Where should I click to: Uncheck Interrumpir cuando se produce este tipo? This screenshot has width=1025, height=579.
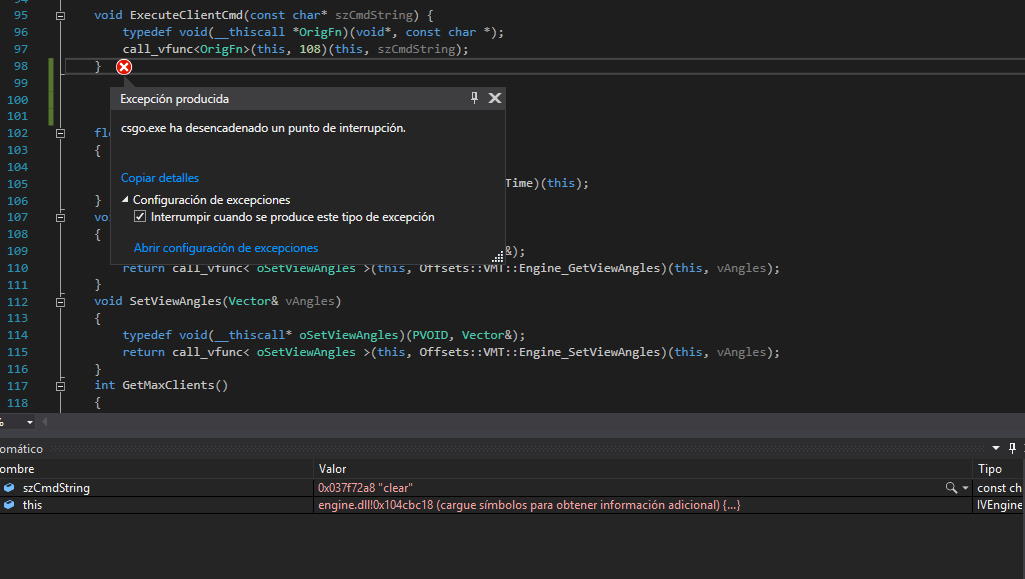tap(141, 217)
